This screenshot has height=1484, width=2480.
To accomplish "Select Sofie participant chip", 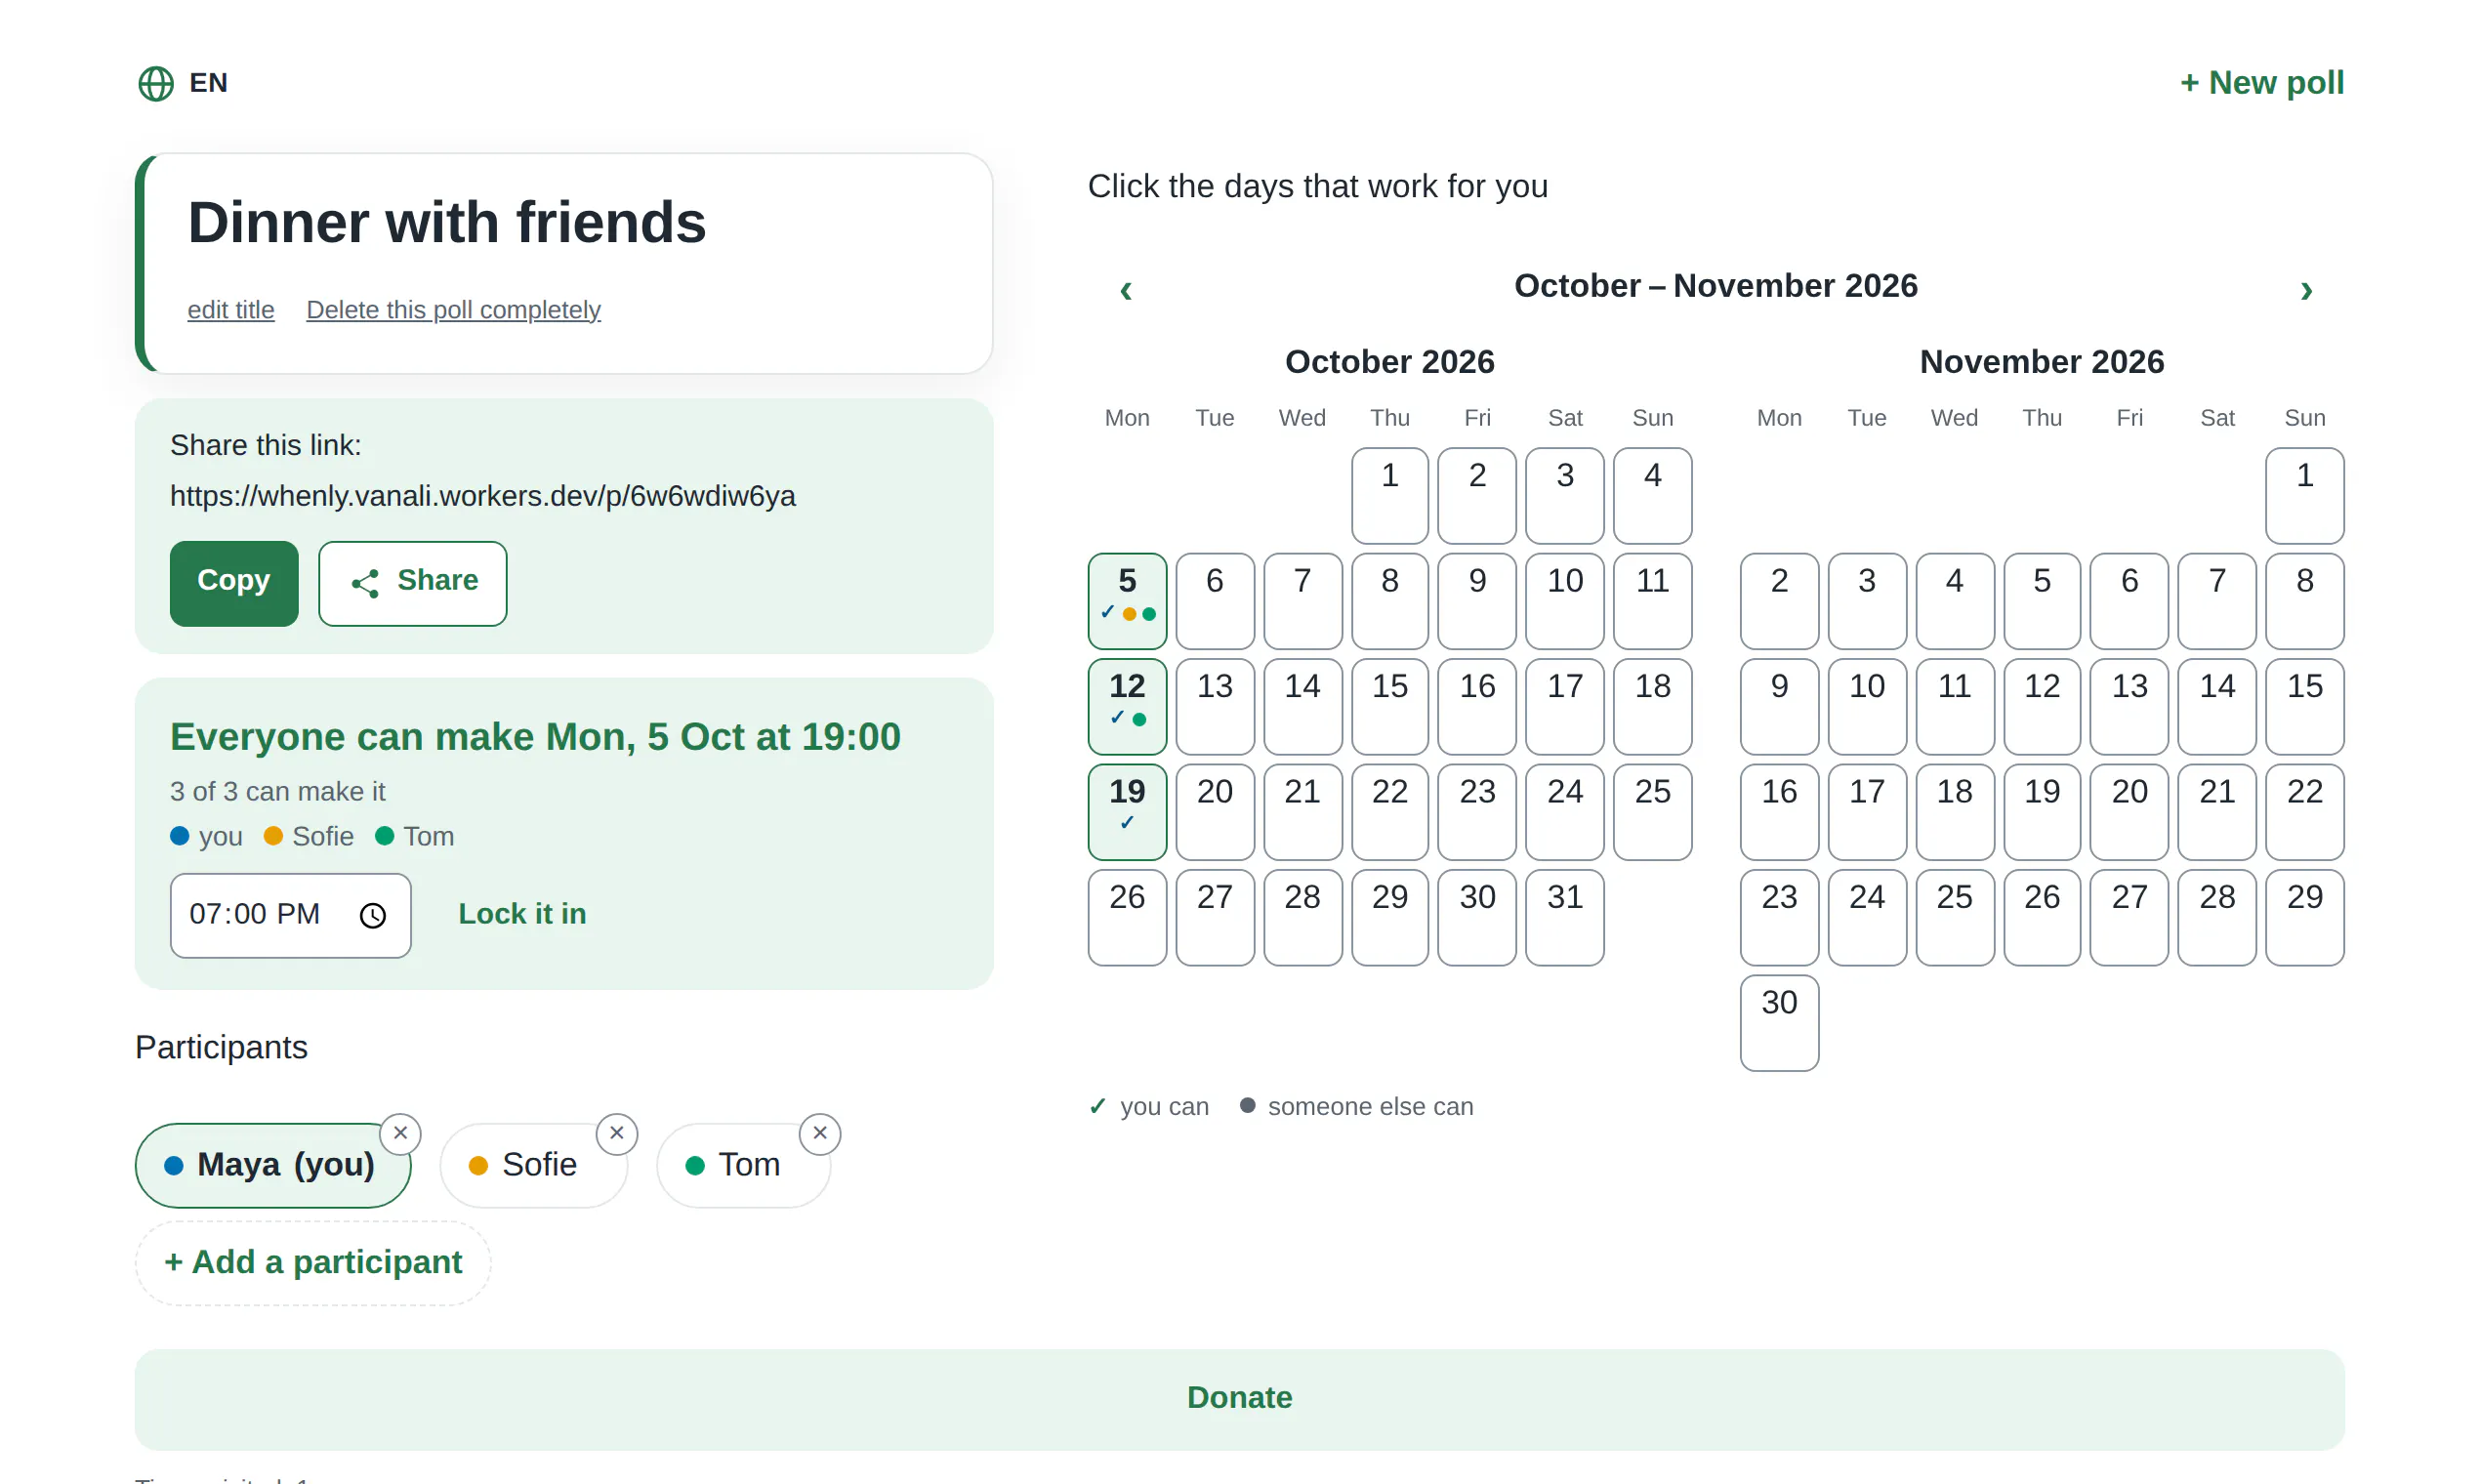I will point(533,1165).
